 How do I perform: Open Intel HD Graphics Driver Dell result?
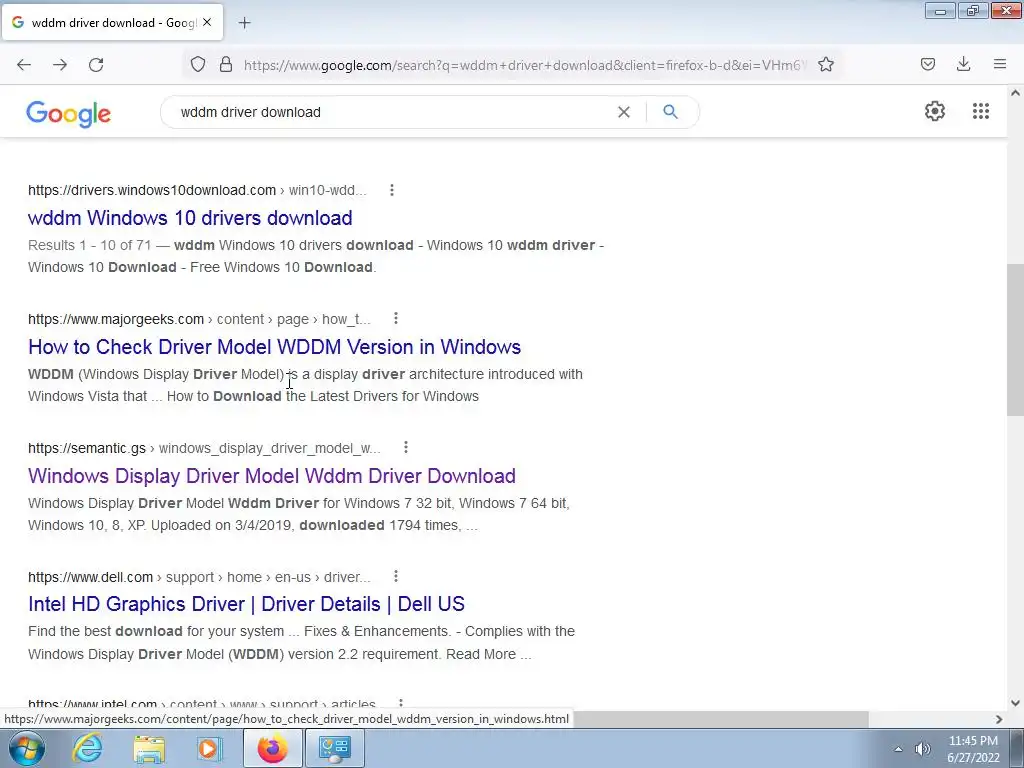pyautogui.click(x=246, y=604)
